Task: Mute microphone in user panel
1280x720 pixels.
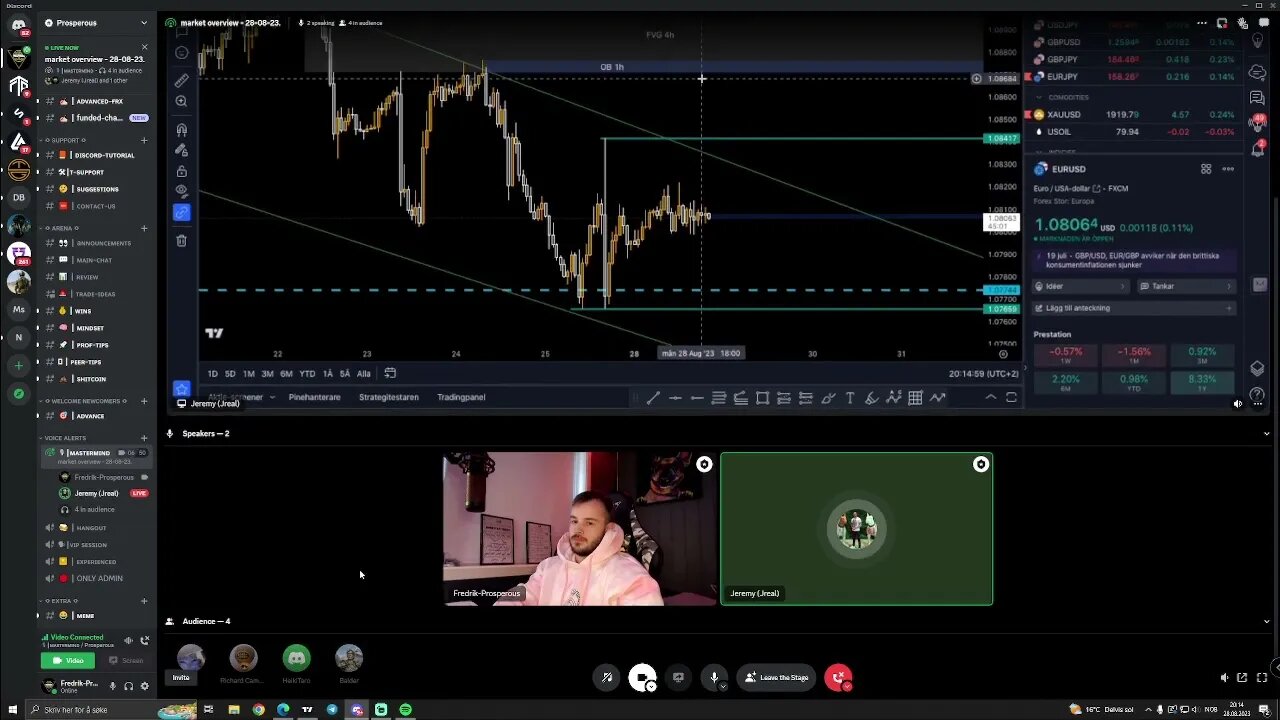Action: pos(112,686)
